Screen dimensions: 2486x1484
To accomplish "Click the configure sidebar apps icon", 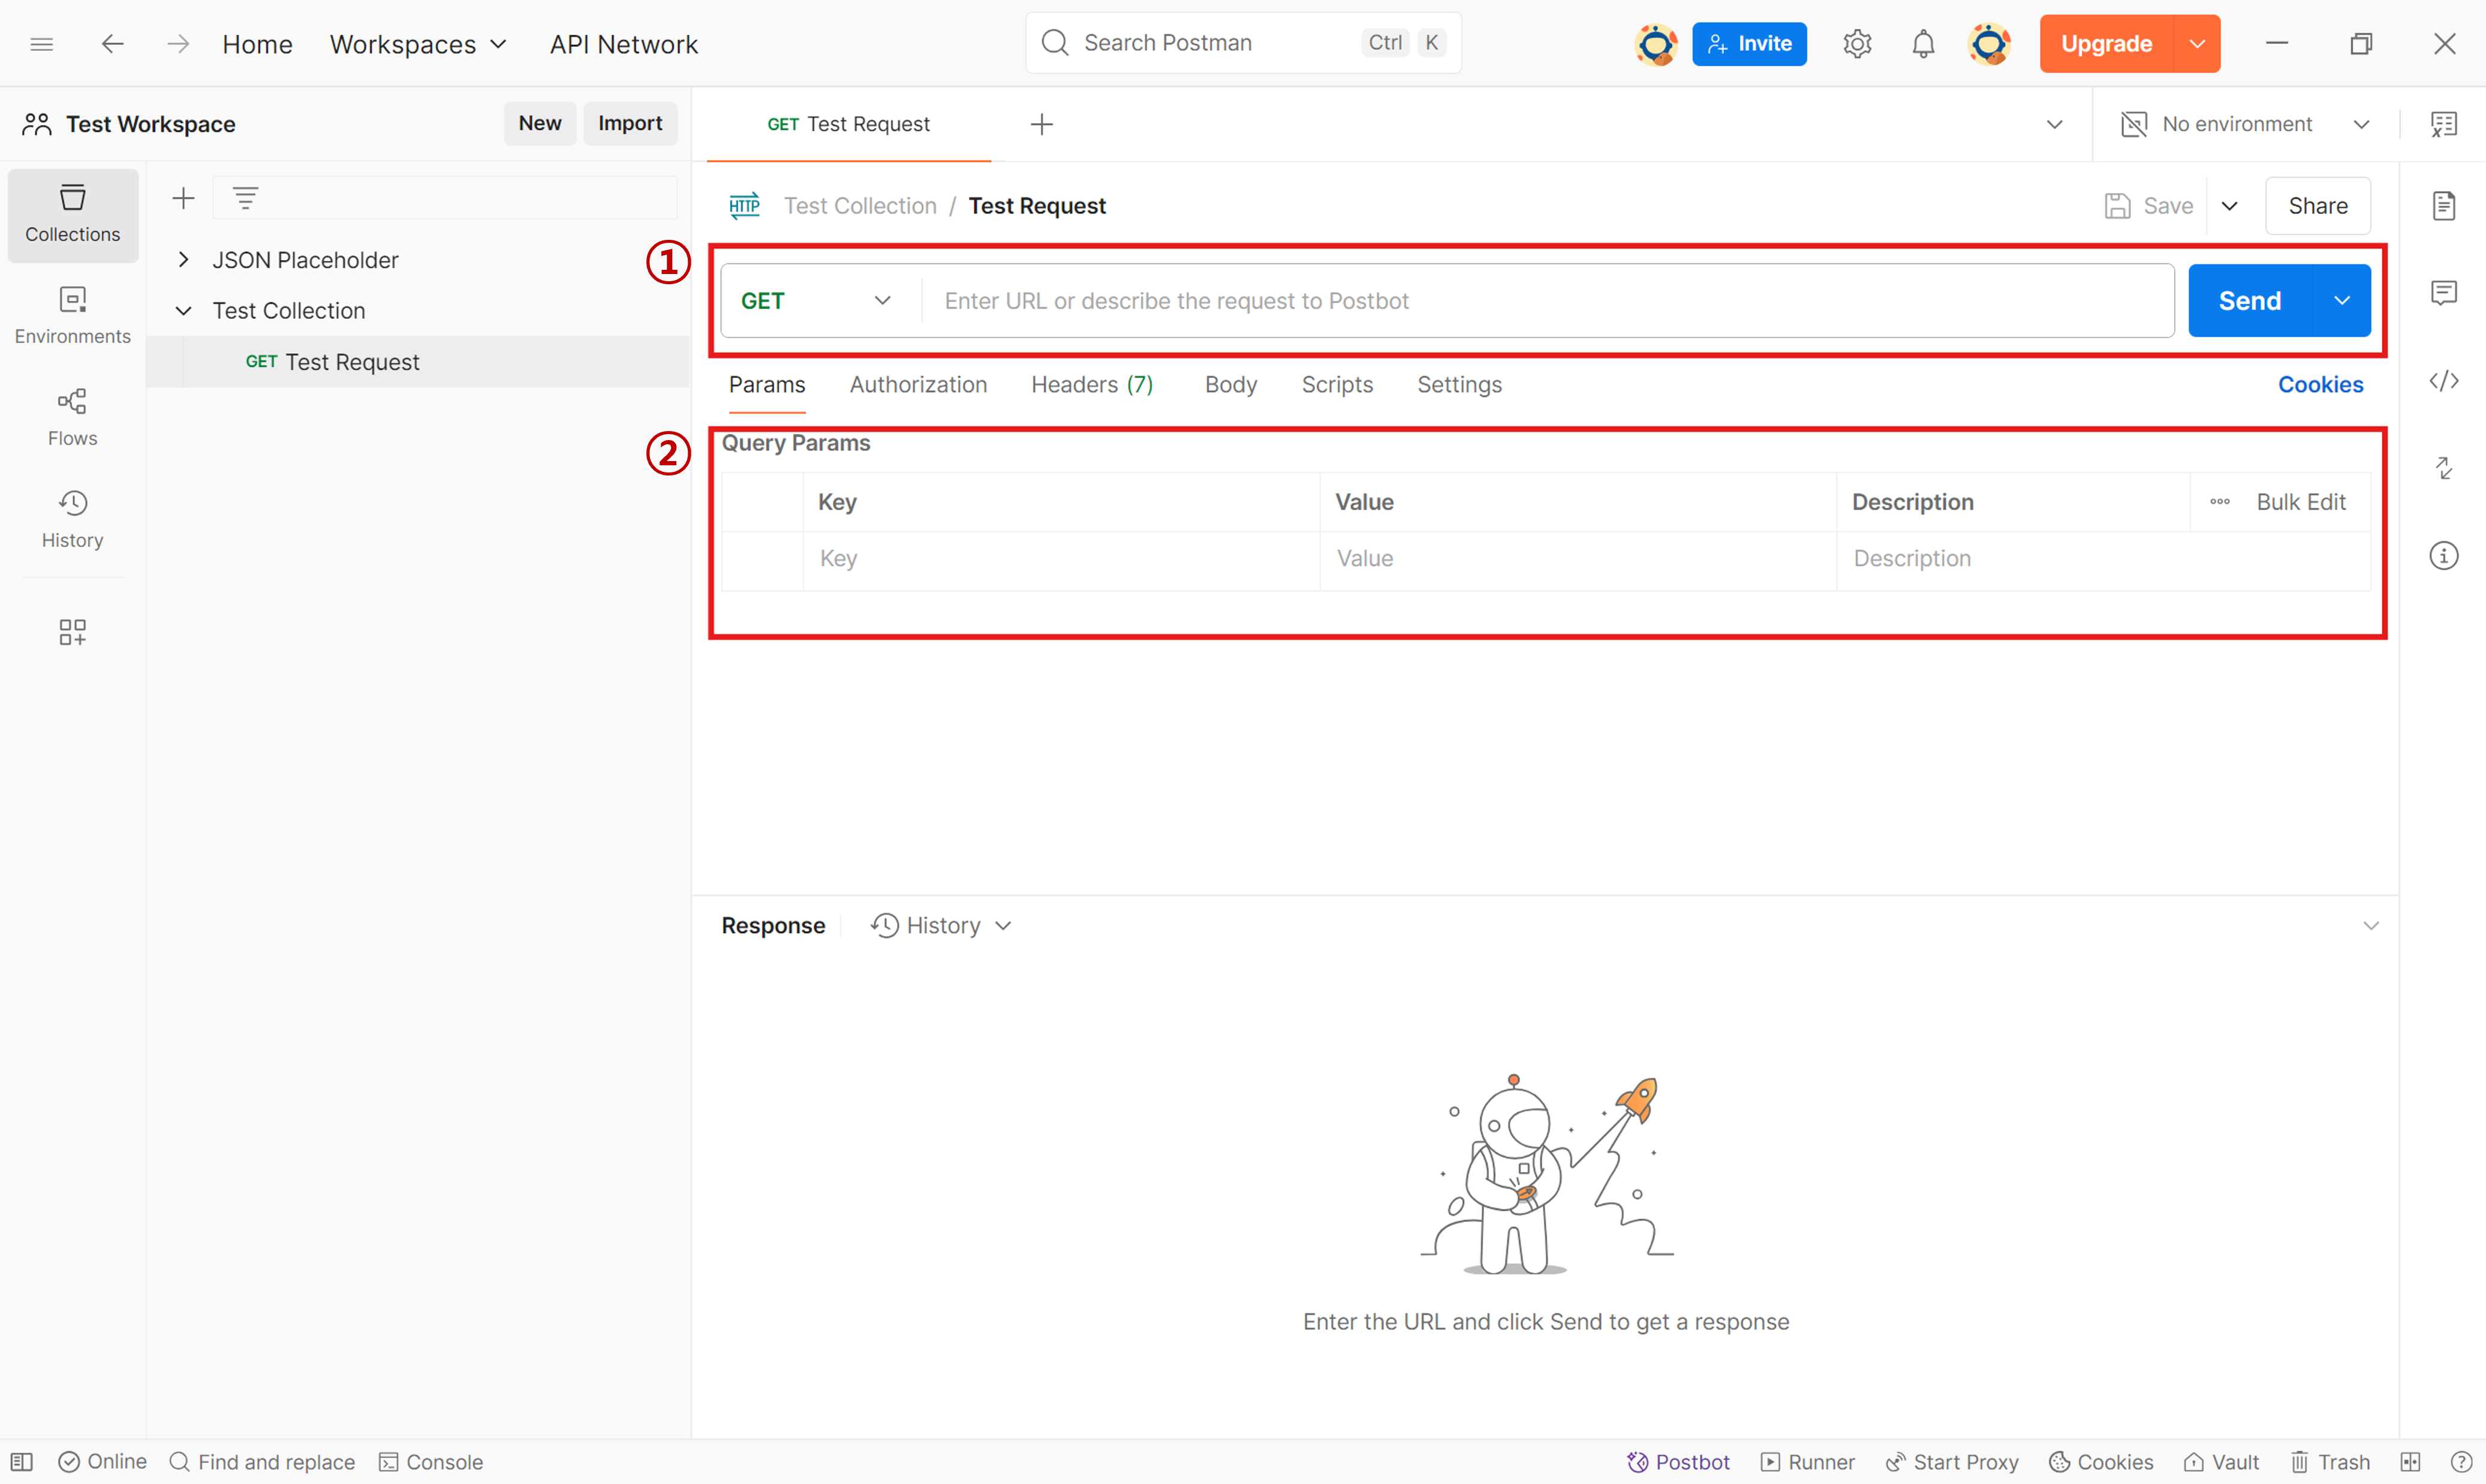I will (x=73, y=631).
